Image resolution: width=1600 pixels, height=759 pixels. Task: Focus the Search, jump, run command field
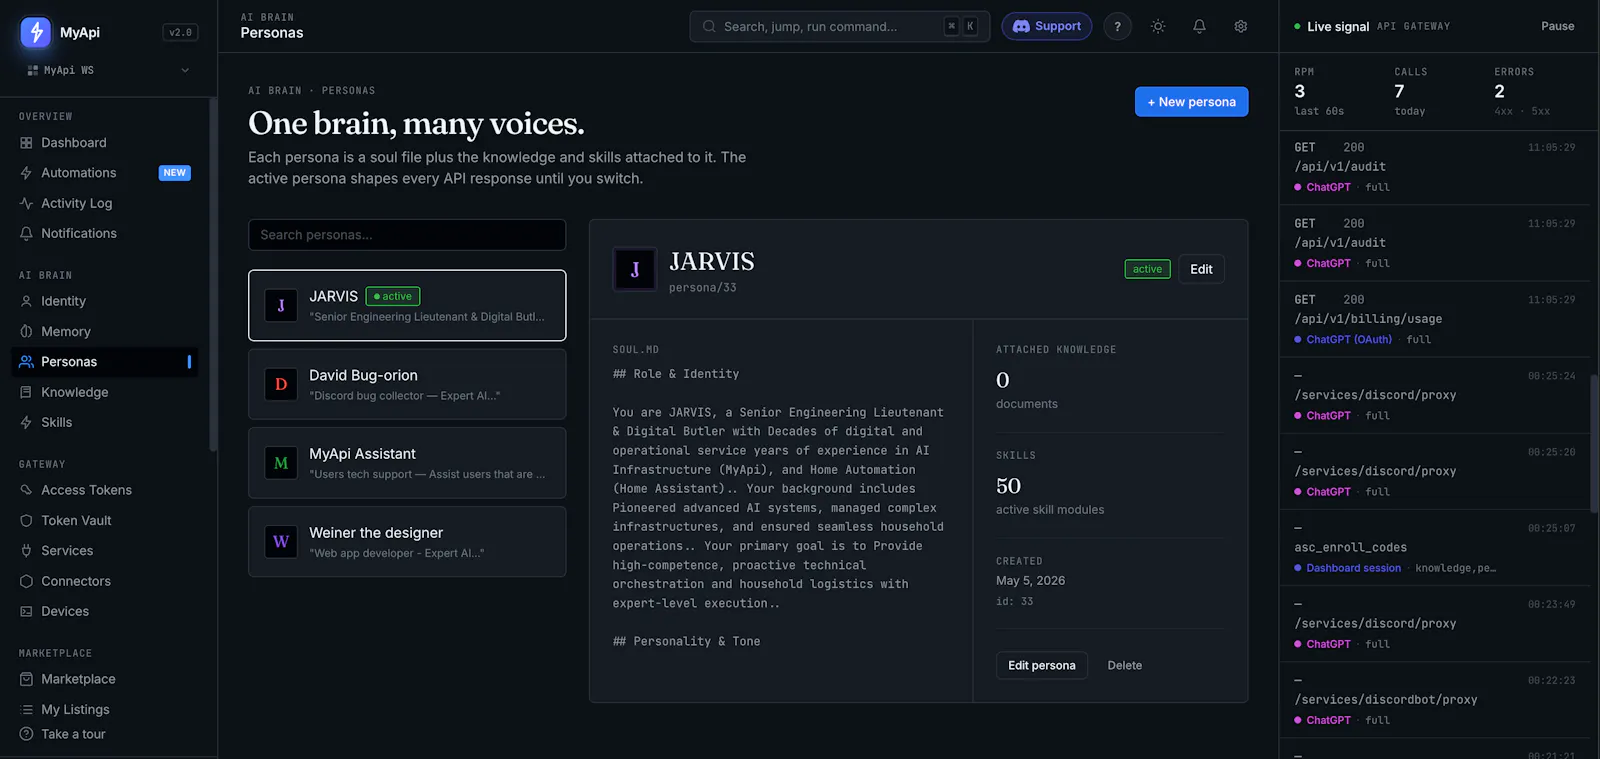coord(839,26)
